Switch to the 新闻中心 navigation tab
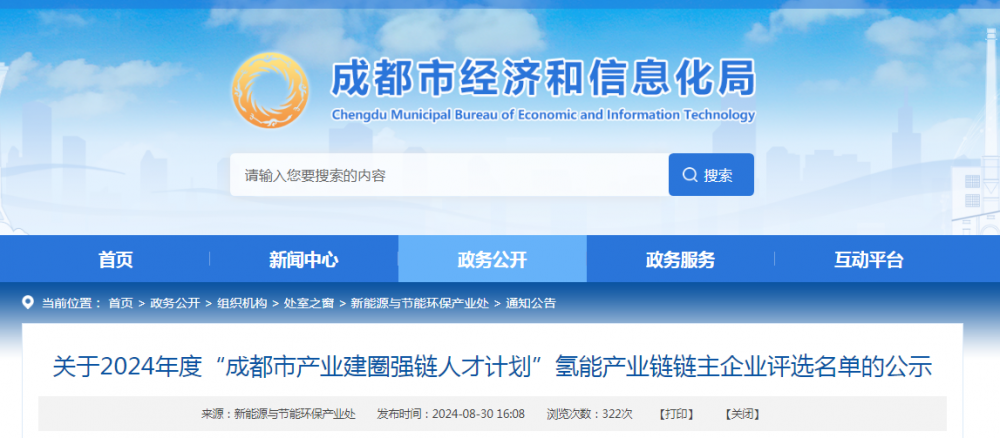Viewport: 1000px width, 438px height. tap(304, 260)
